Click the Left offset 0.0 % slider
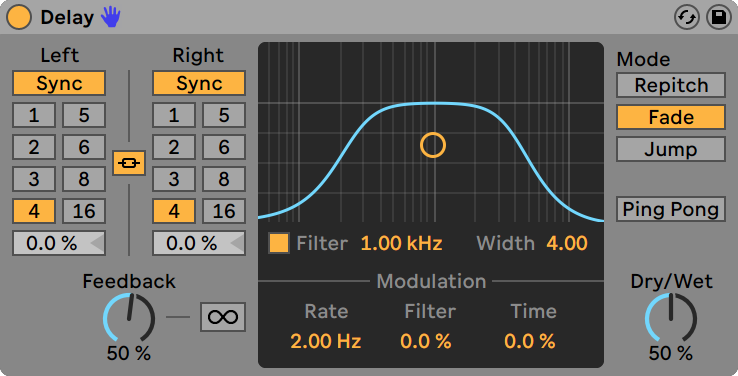The width and height of the screenshot is (738, 376). pos(59,243)
